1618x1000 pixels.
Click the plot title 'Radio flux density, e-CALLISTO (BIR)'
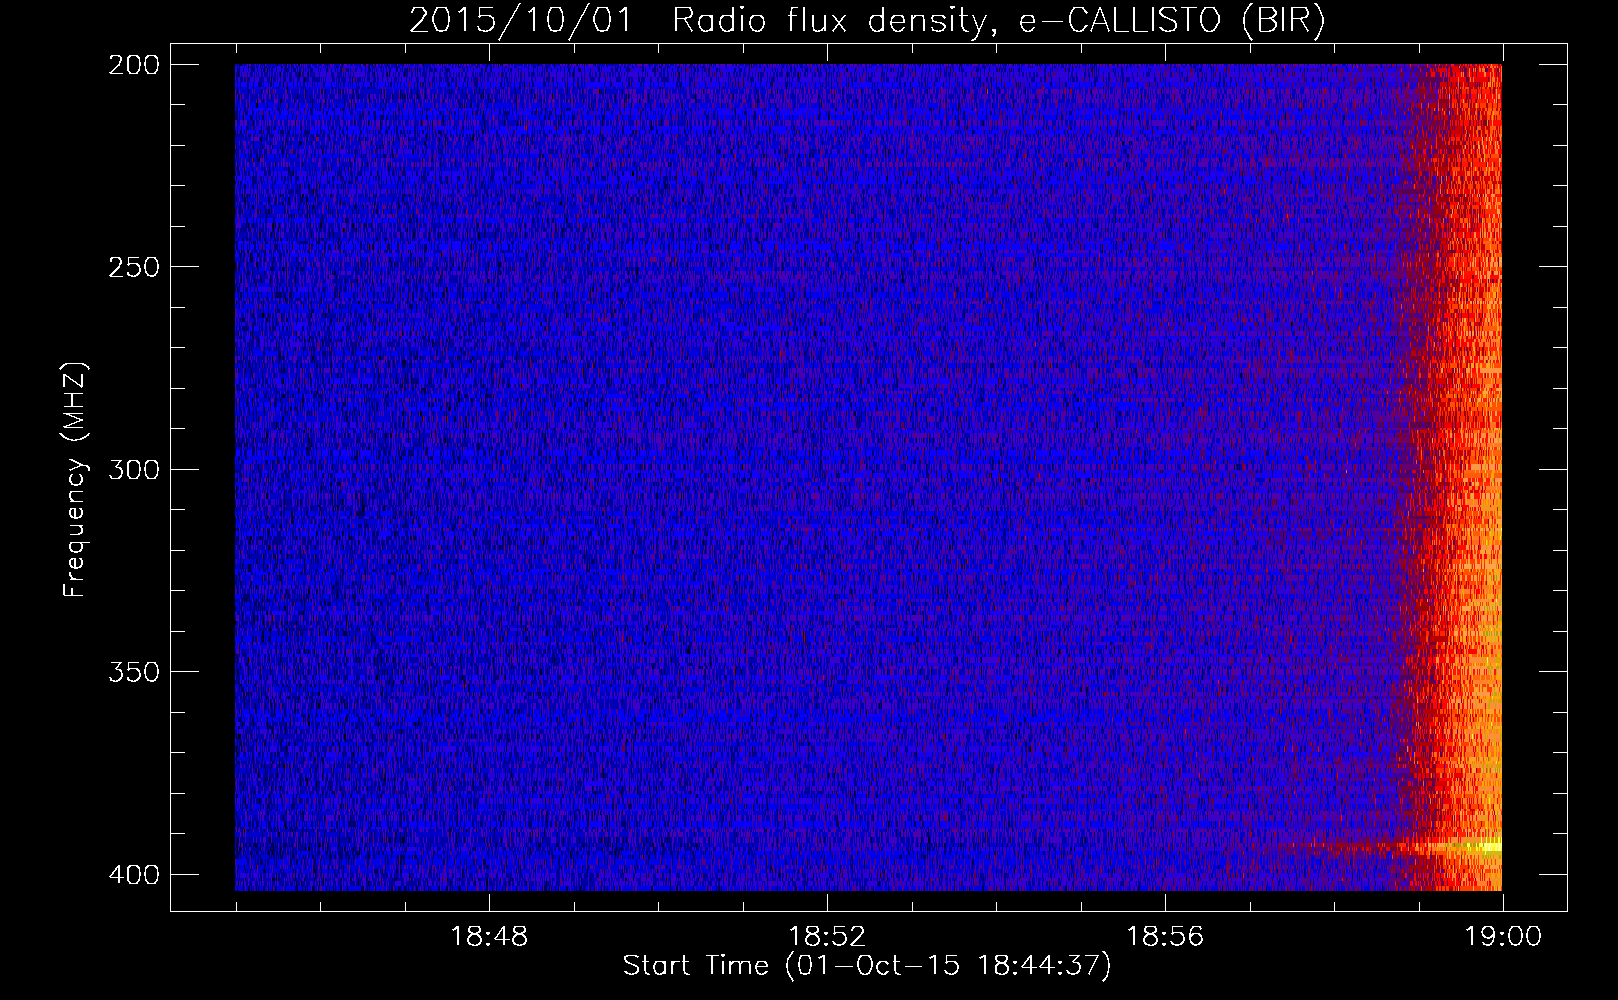[x=999, y=20]
